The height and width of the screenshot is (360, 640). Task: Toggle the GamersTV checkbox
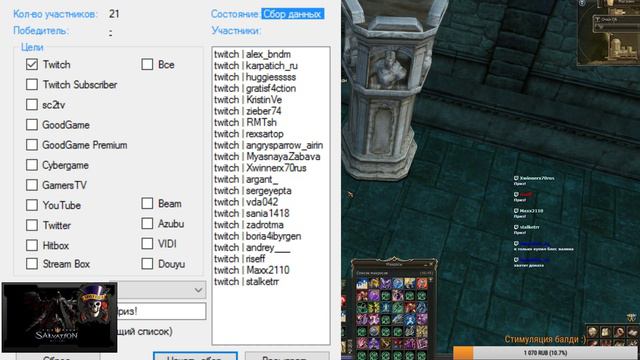[32, 185]
